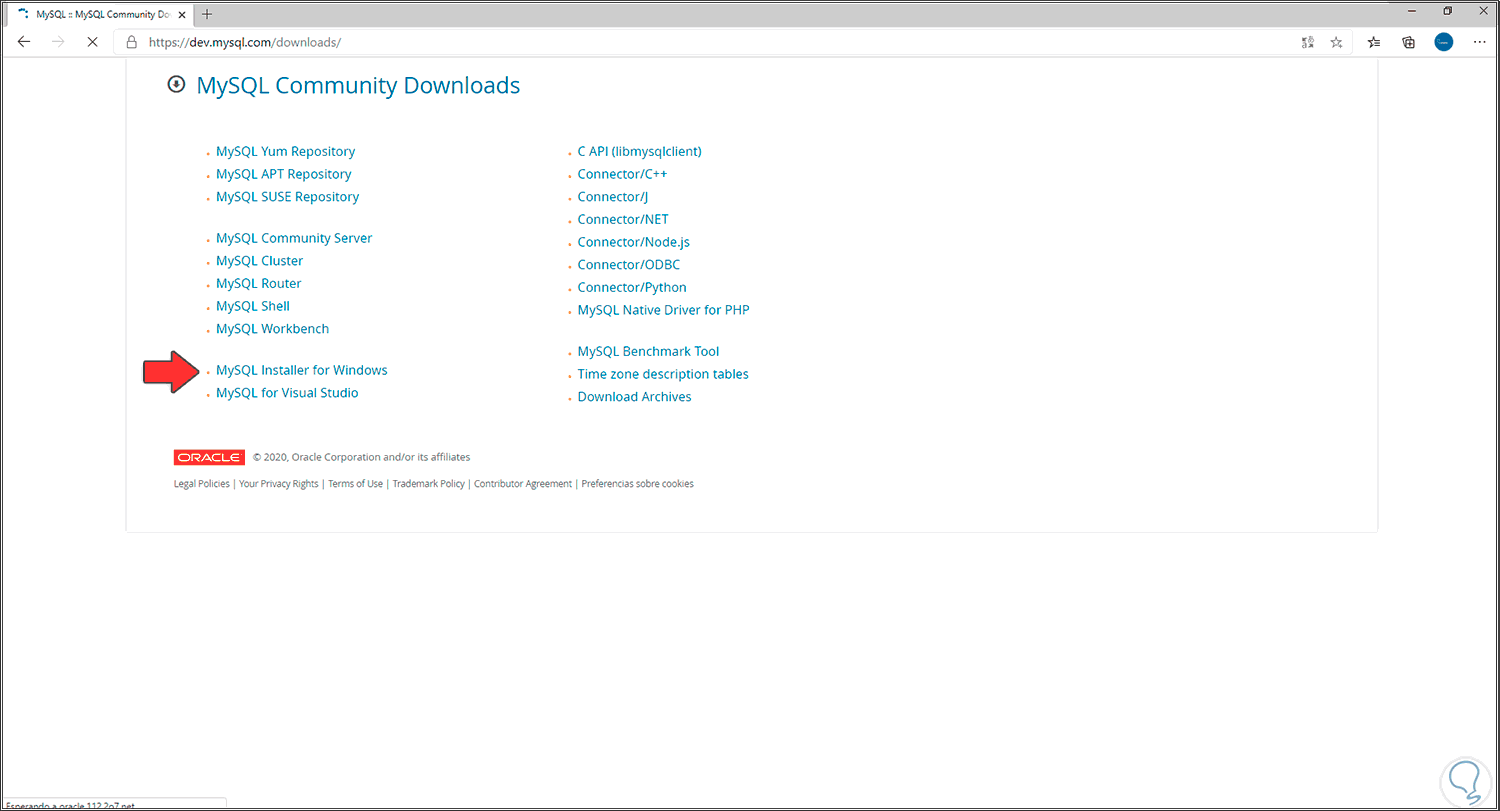Open the Collections panel
The image size is (1500, 811).
1409,42
